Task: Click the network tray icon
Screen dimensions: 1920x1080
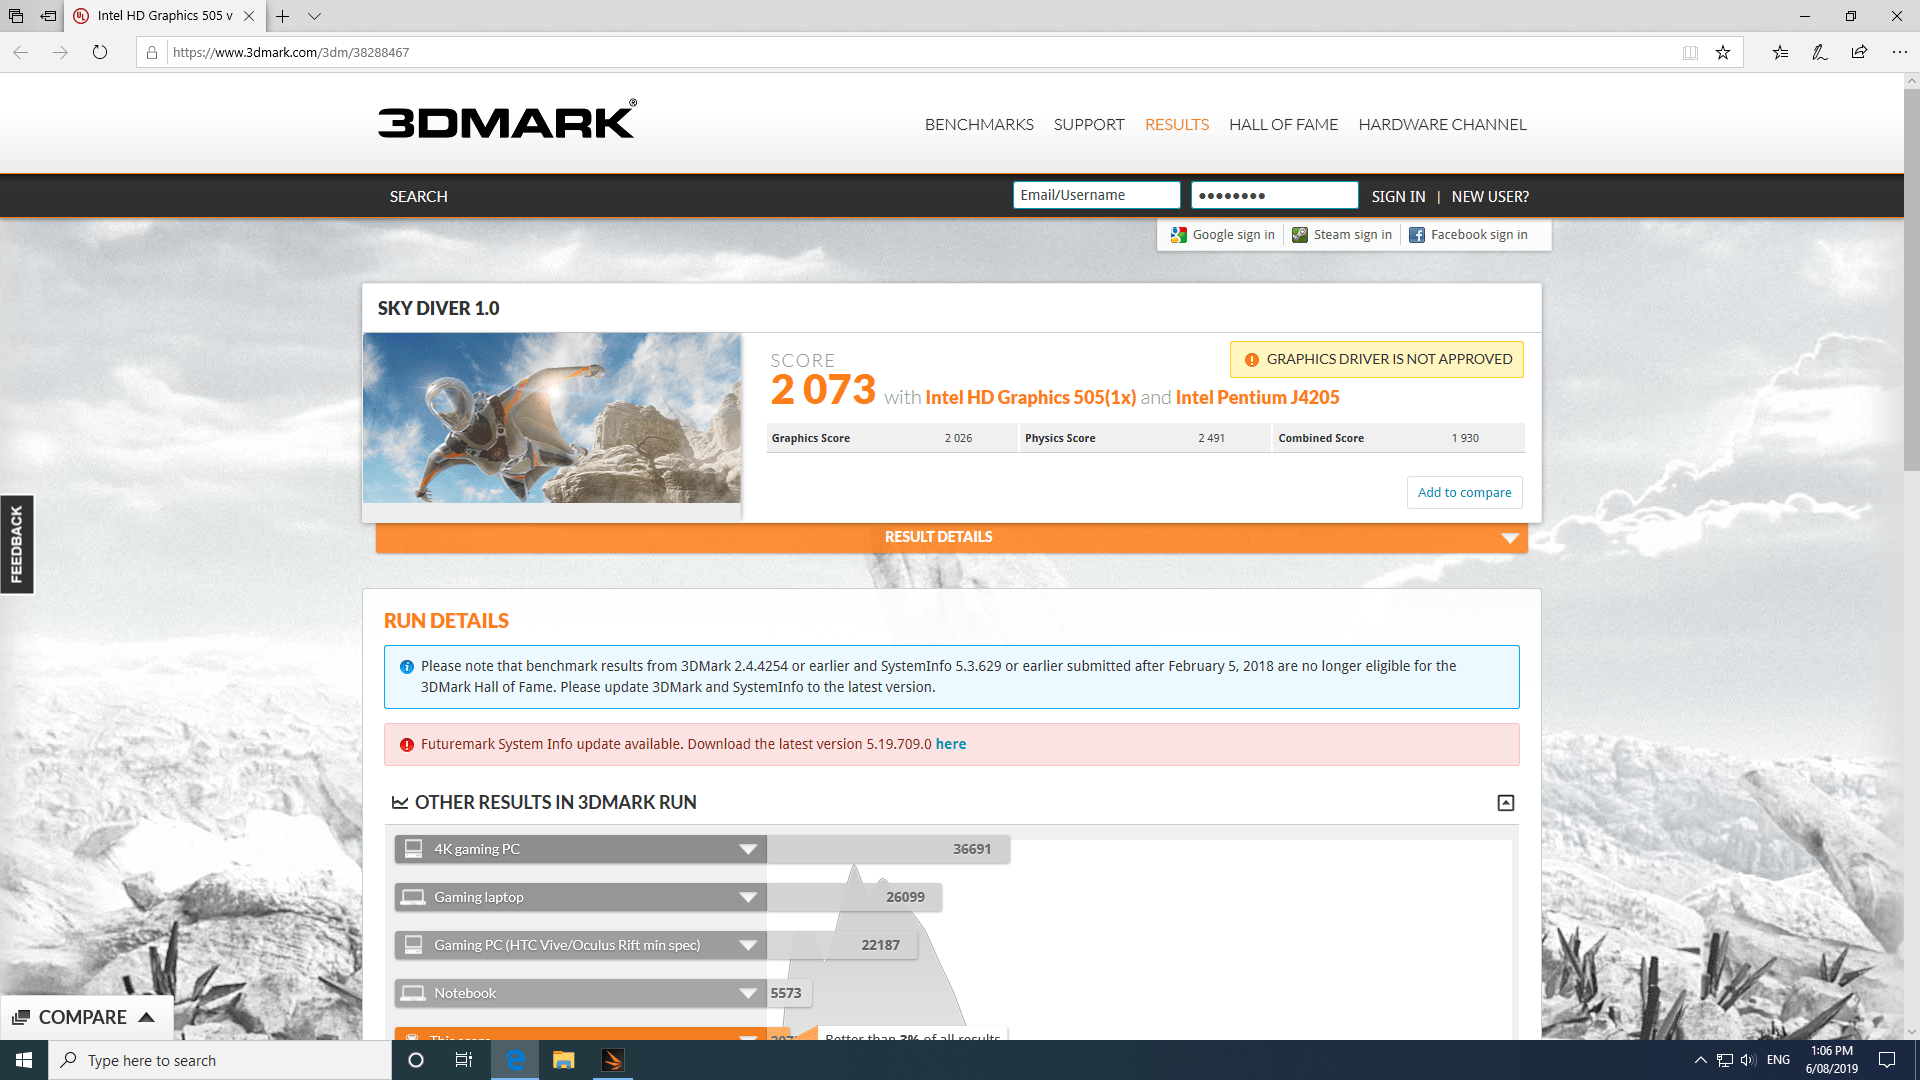Action: click(x=1725, y=1060)
